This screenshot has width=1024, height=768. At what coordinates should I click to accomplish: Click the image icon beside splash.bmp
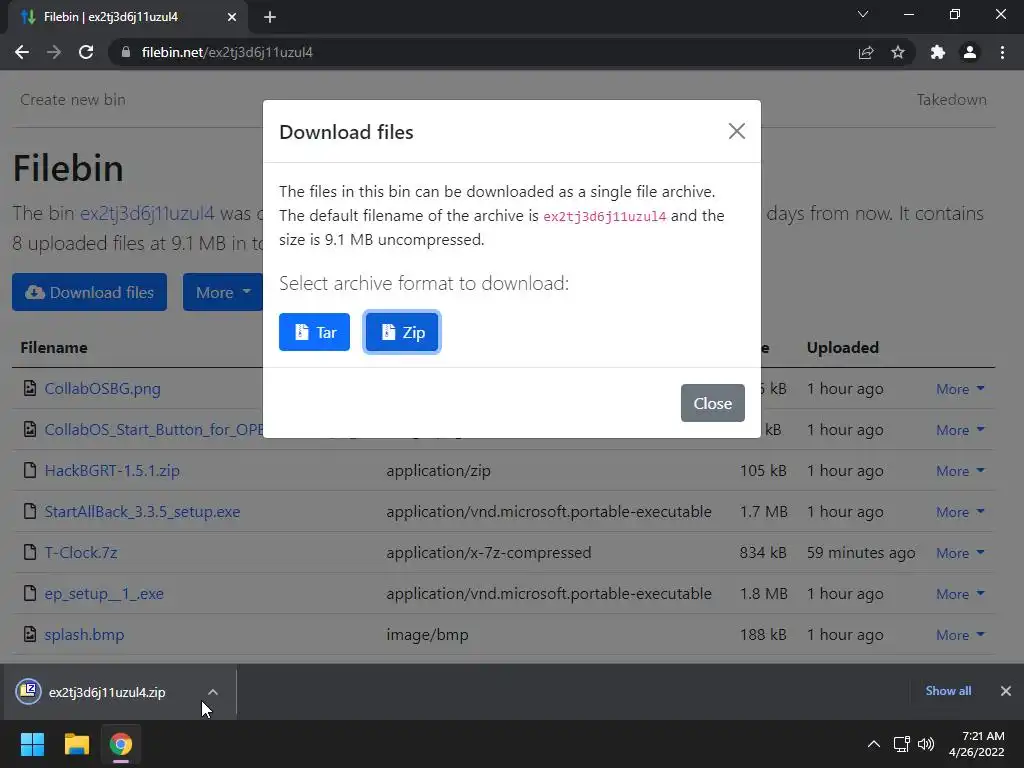tap(29, 634)
